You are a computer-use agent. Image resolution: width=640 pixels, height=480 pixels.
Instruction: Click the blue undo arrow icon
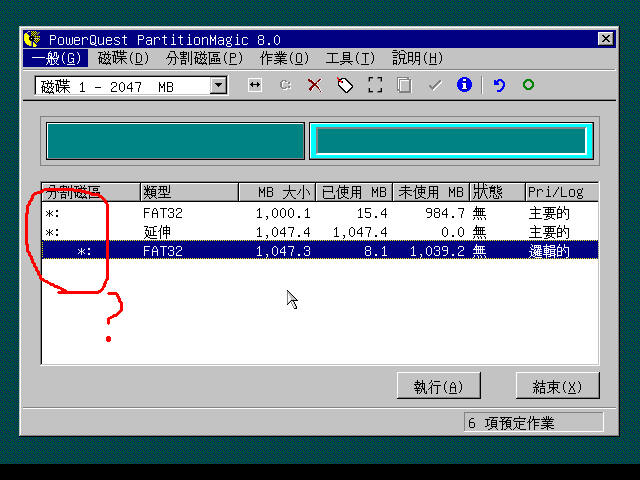coord(499,85)
